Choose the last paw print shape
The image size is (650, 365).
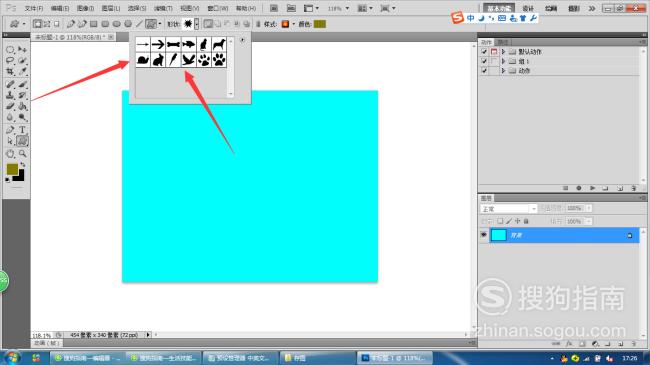click(219, 60)
